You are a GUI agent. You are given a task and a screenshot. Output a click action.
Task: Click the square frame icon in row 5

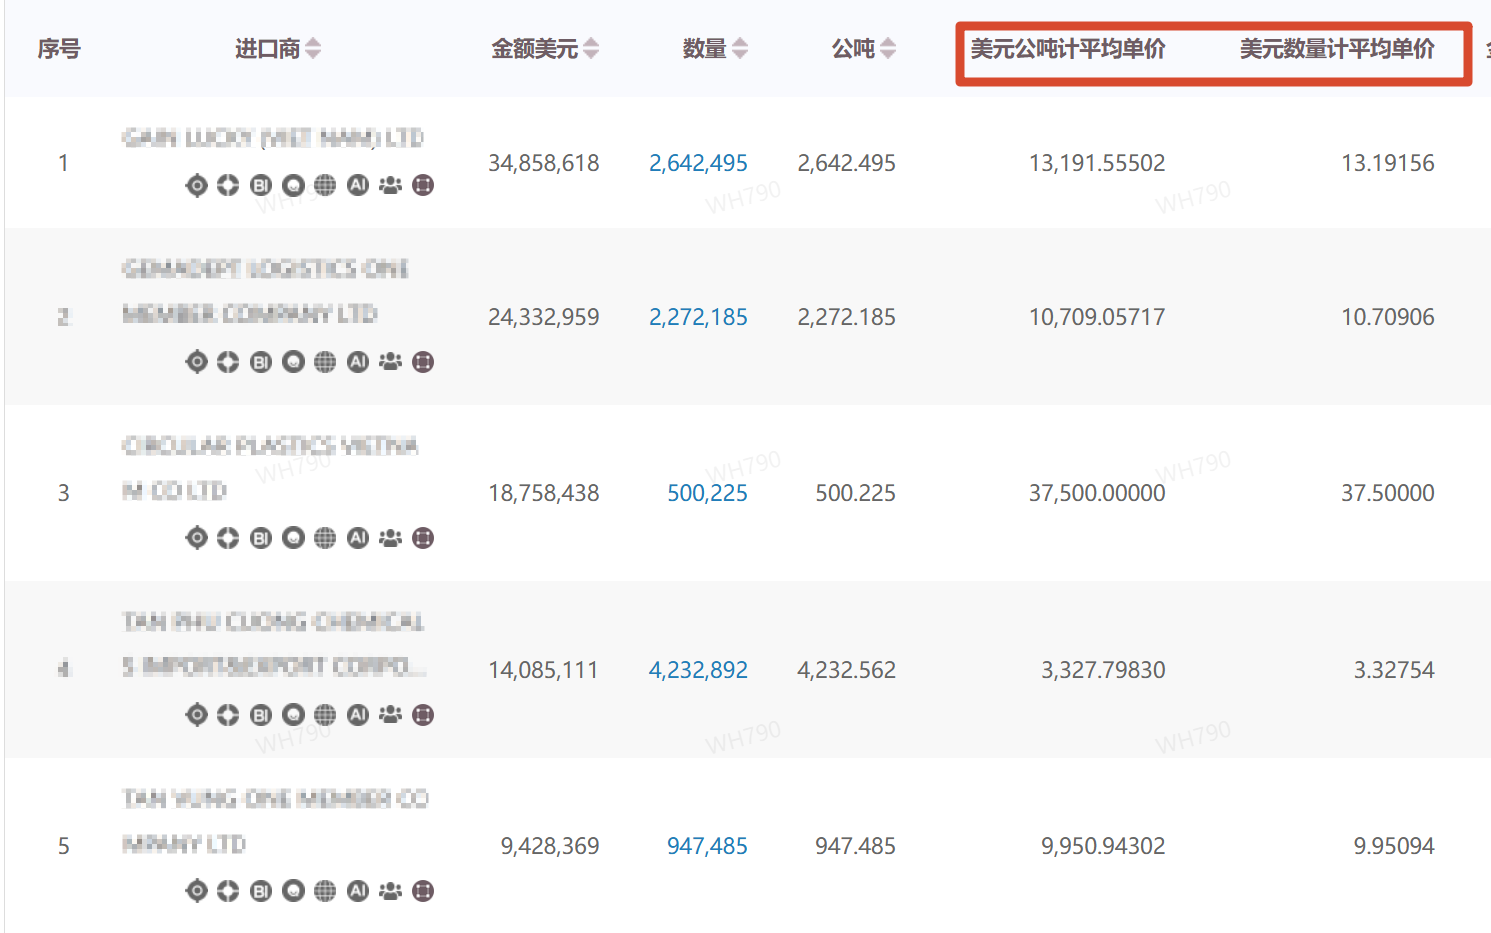423,891
